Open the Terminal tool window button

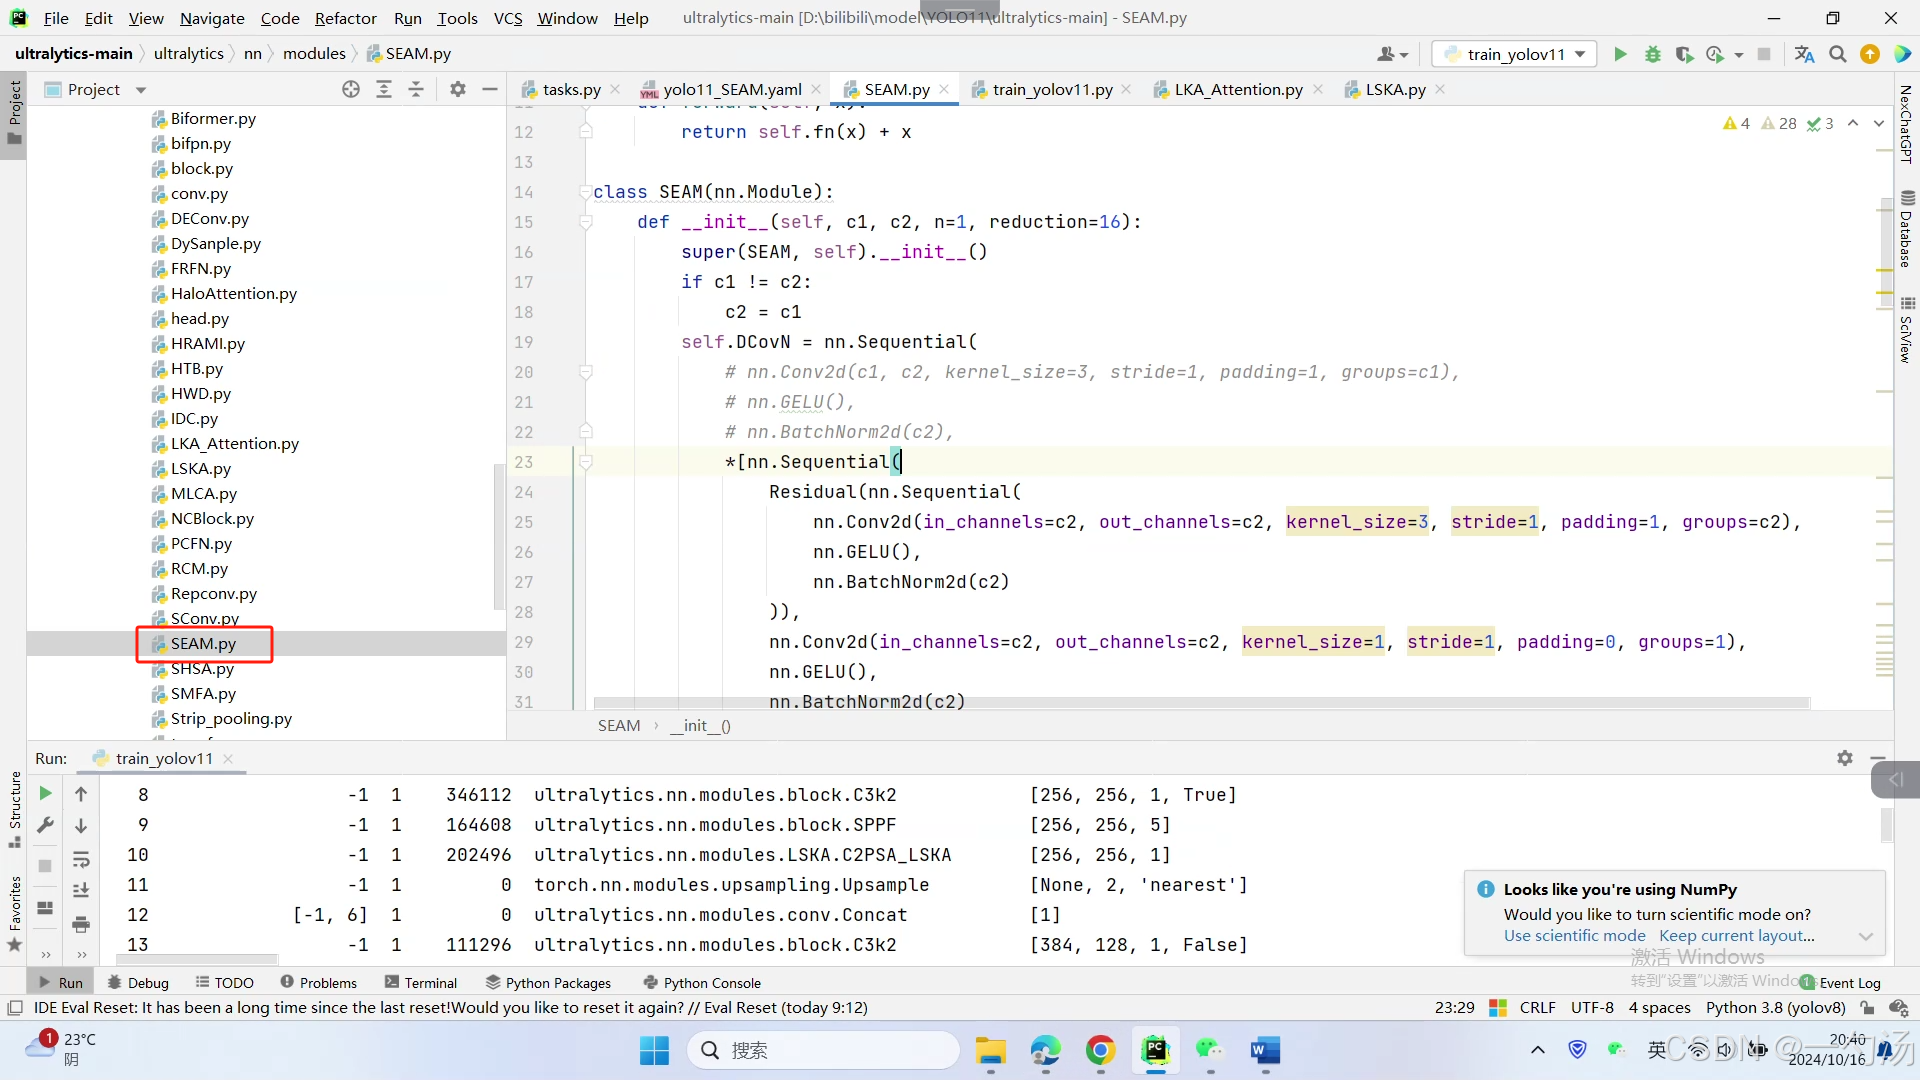pyautogui.click(x=421, y=983)
